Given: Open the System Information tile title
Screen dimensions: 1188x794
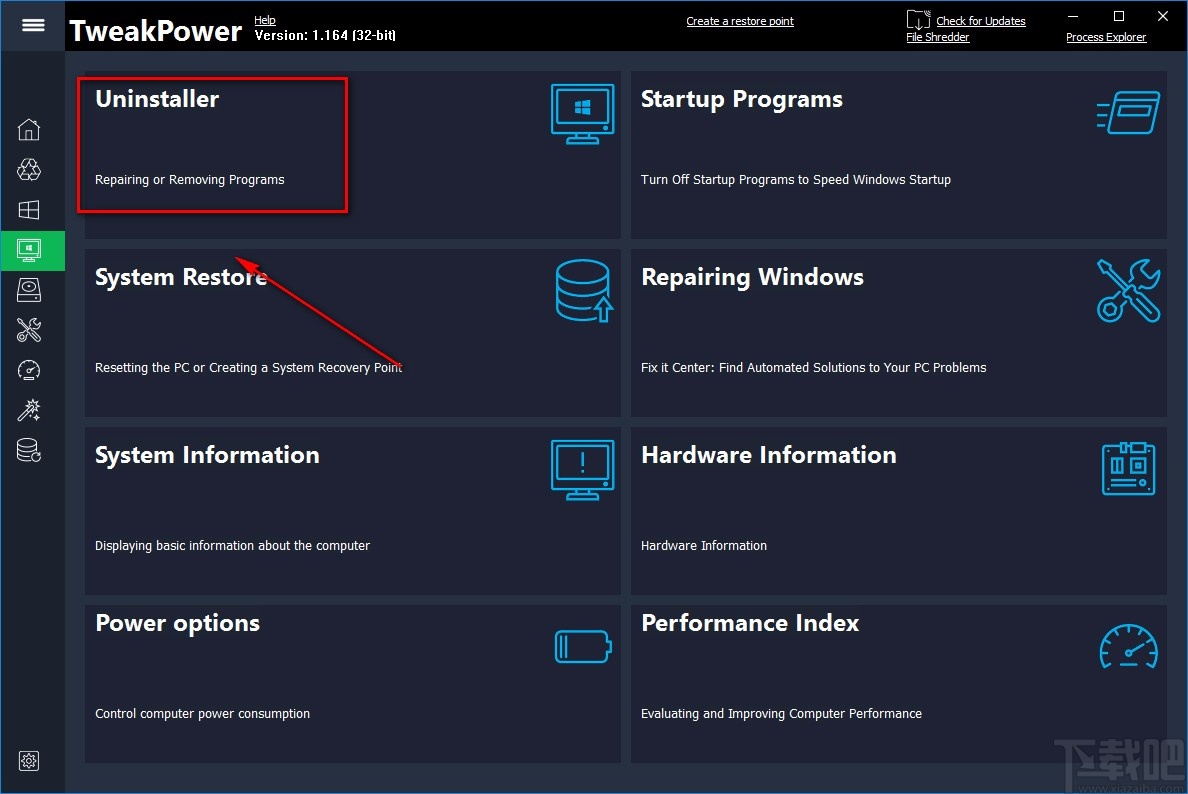Looking at the screenshot, I should [x=207, y=455].
